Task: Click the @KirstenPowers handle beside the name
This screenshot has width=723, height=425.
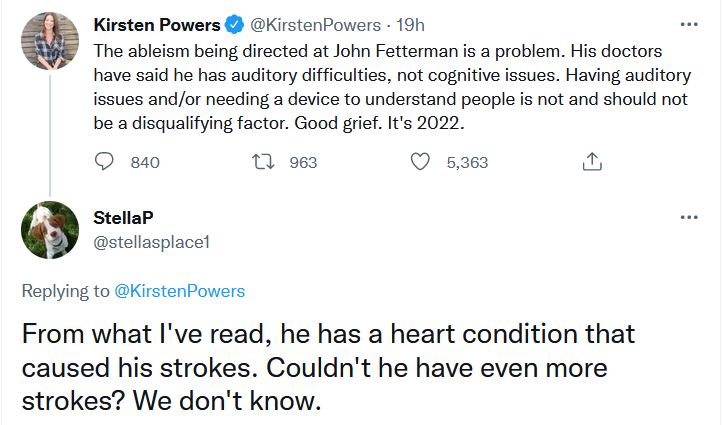Action: coord(307,24)
